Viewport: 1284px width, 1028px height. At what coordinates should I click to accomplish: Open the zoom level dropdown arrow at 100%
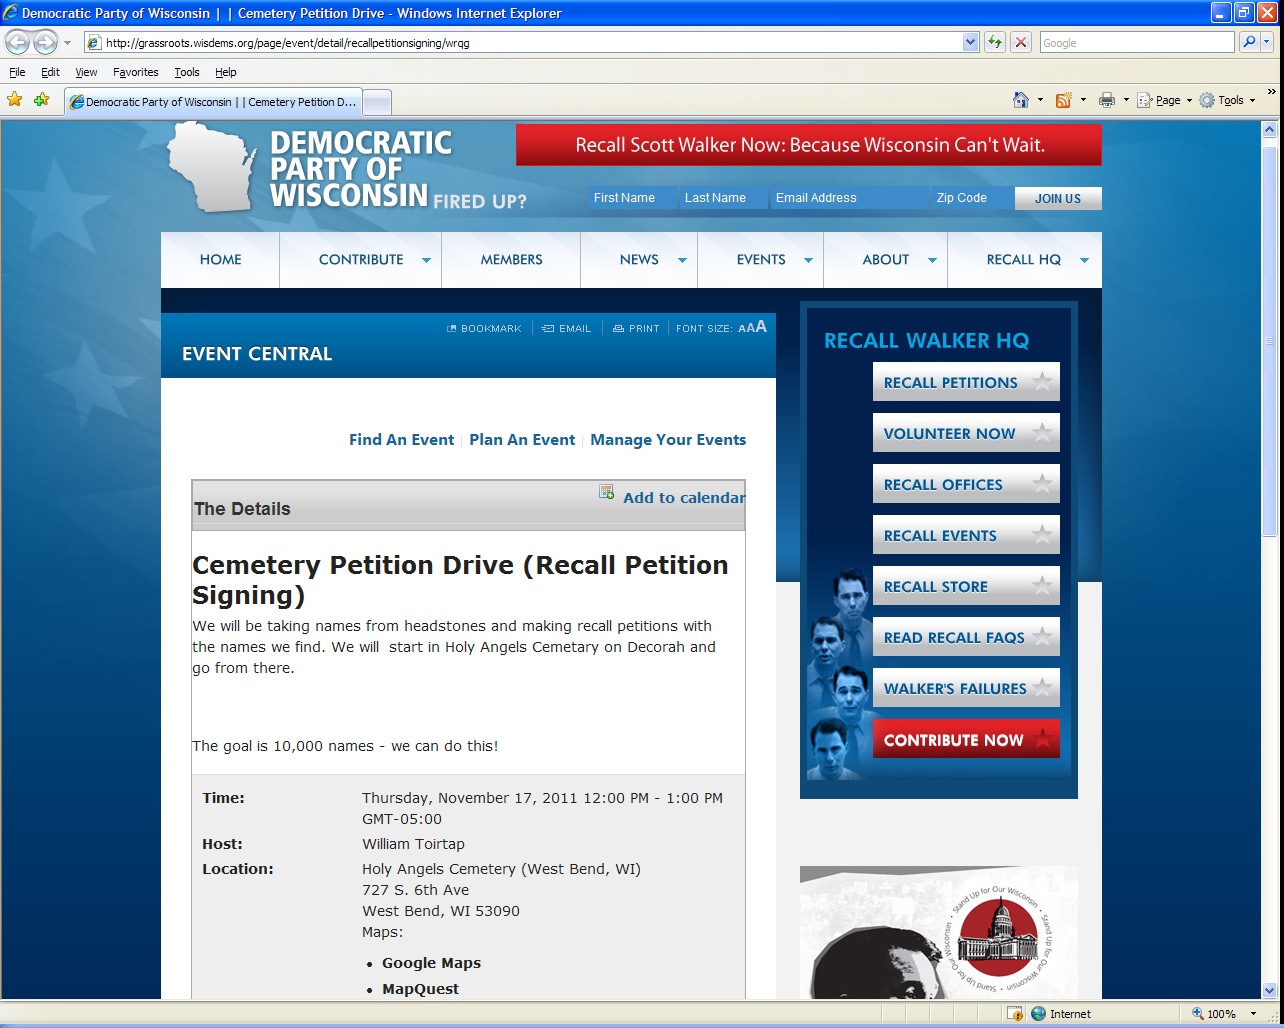pos(1253,1014)
